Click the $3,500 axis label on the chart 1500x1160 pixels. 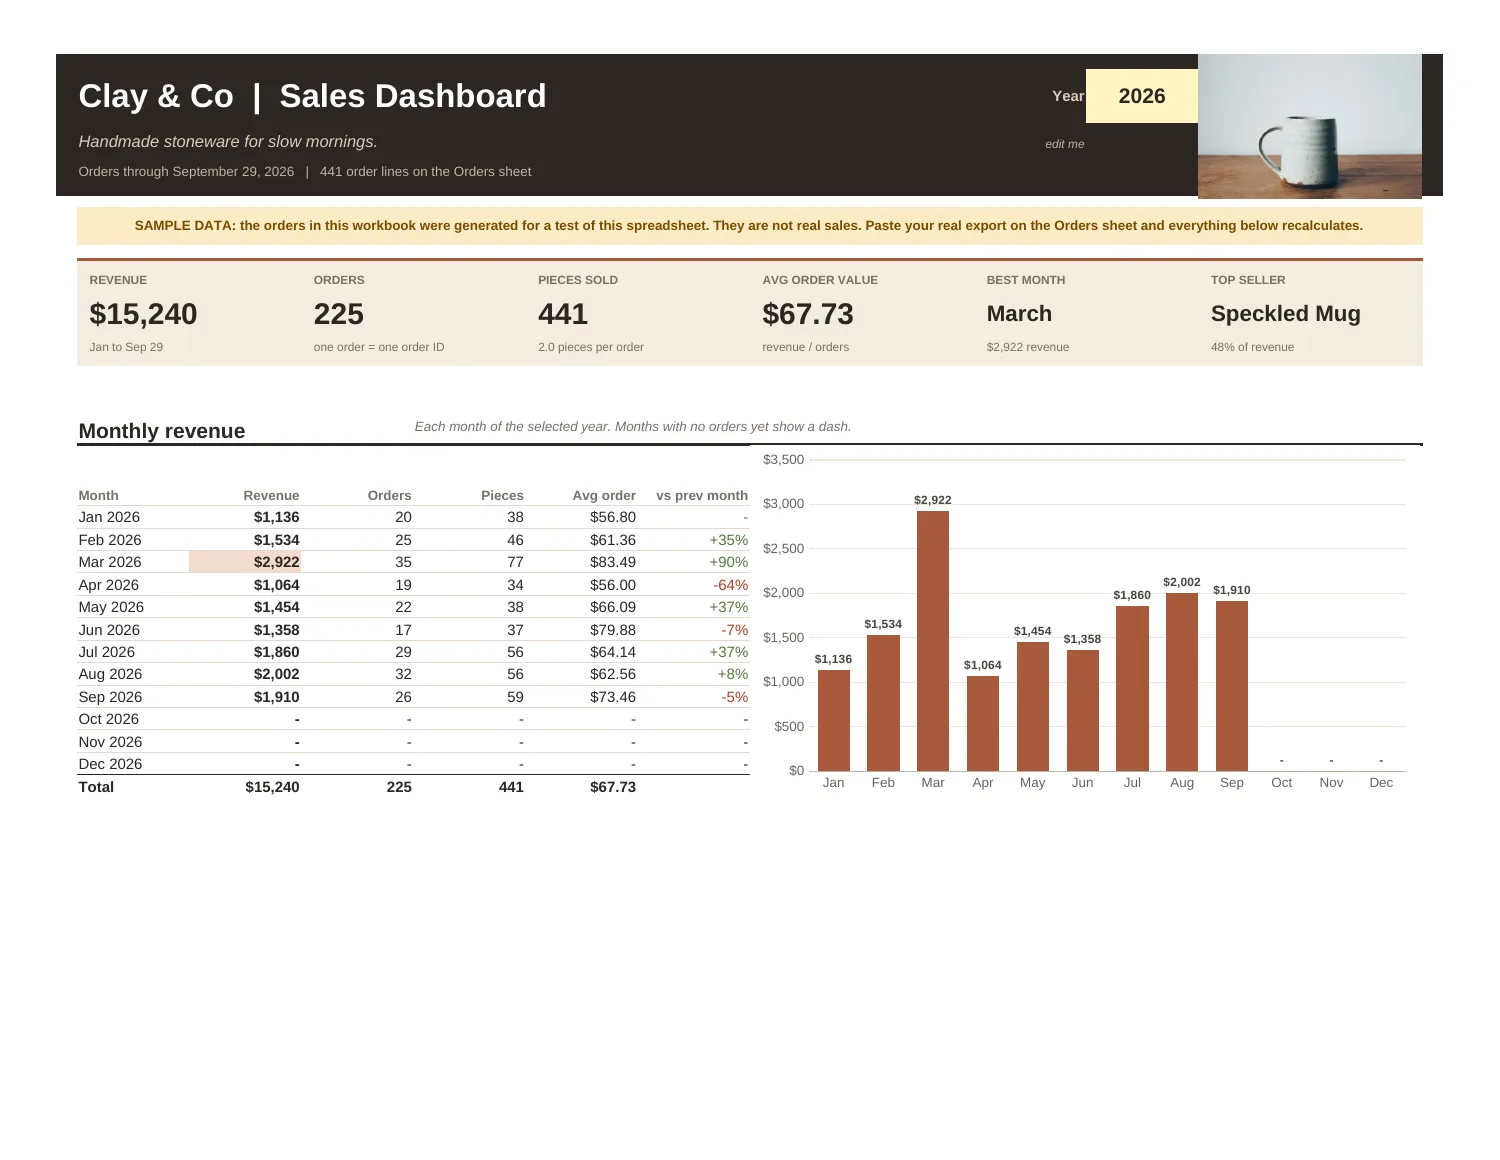click(x=783, y=460)
